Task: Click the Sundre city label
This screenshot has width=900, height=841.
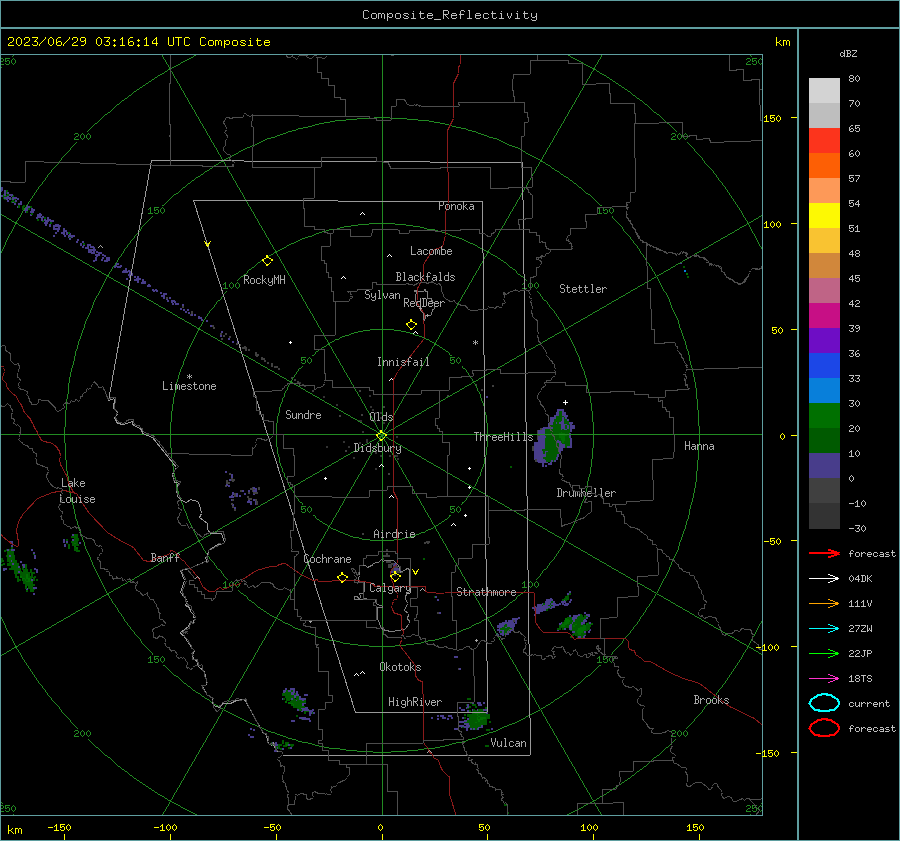Action: [x=303, y=414]
